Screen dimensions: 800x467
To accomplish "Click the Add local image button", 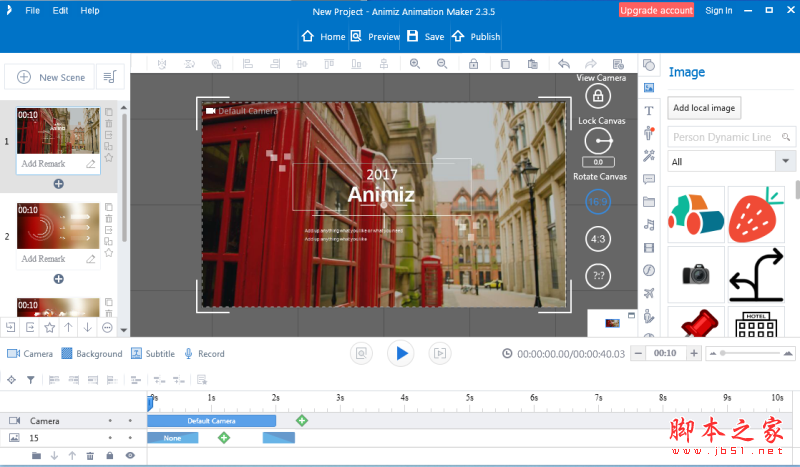I will 704,108.
